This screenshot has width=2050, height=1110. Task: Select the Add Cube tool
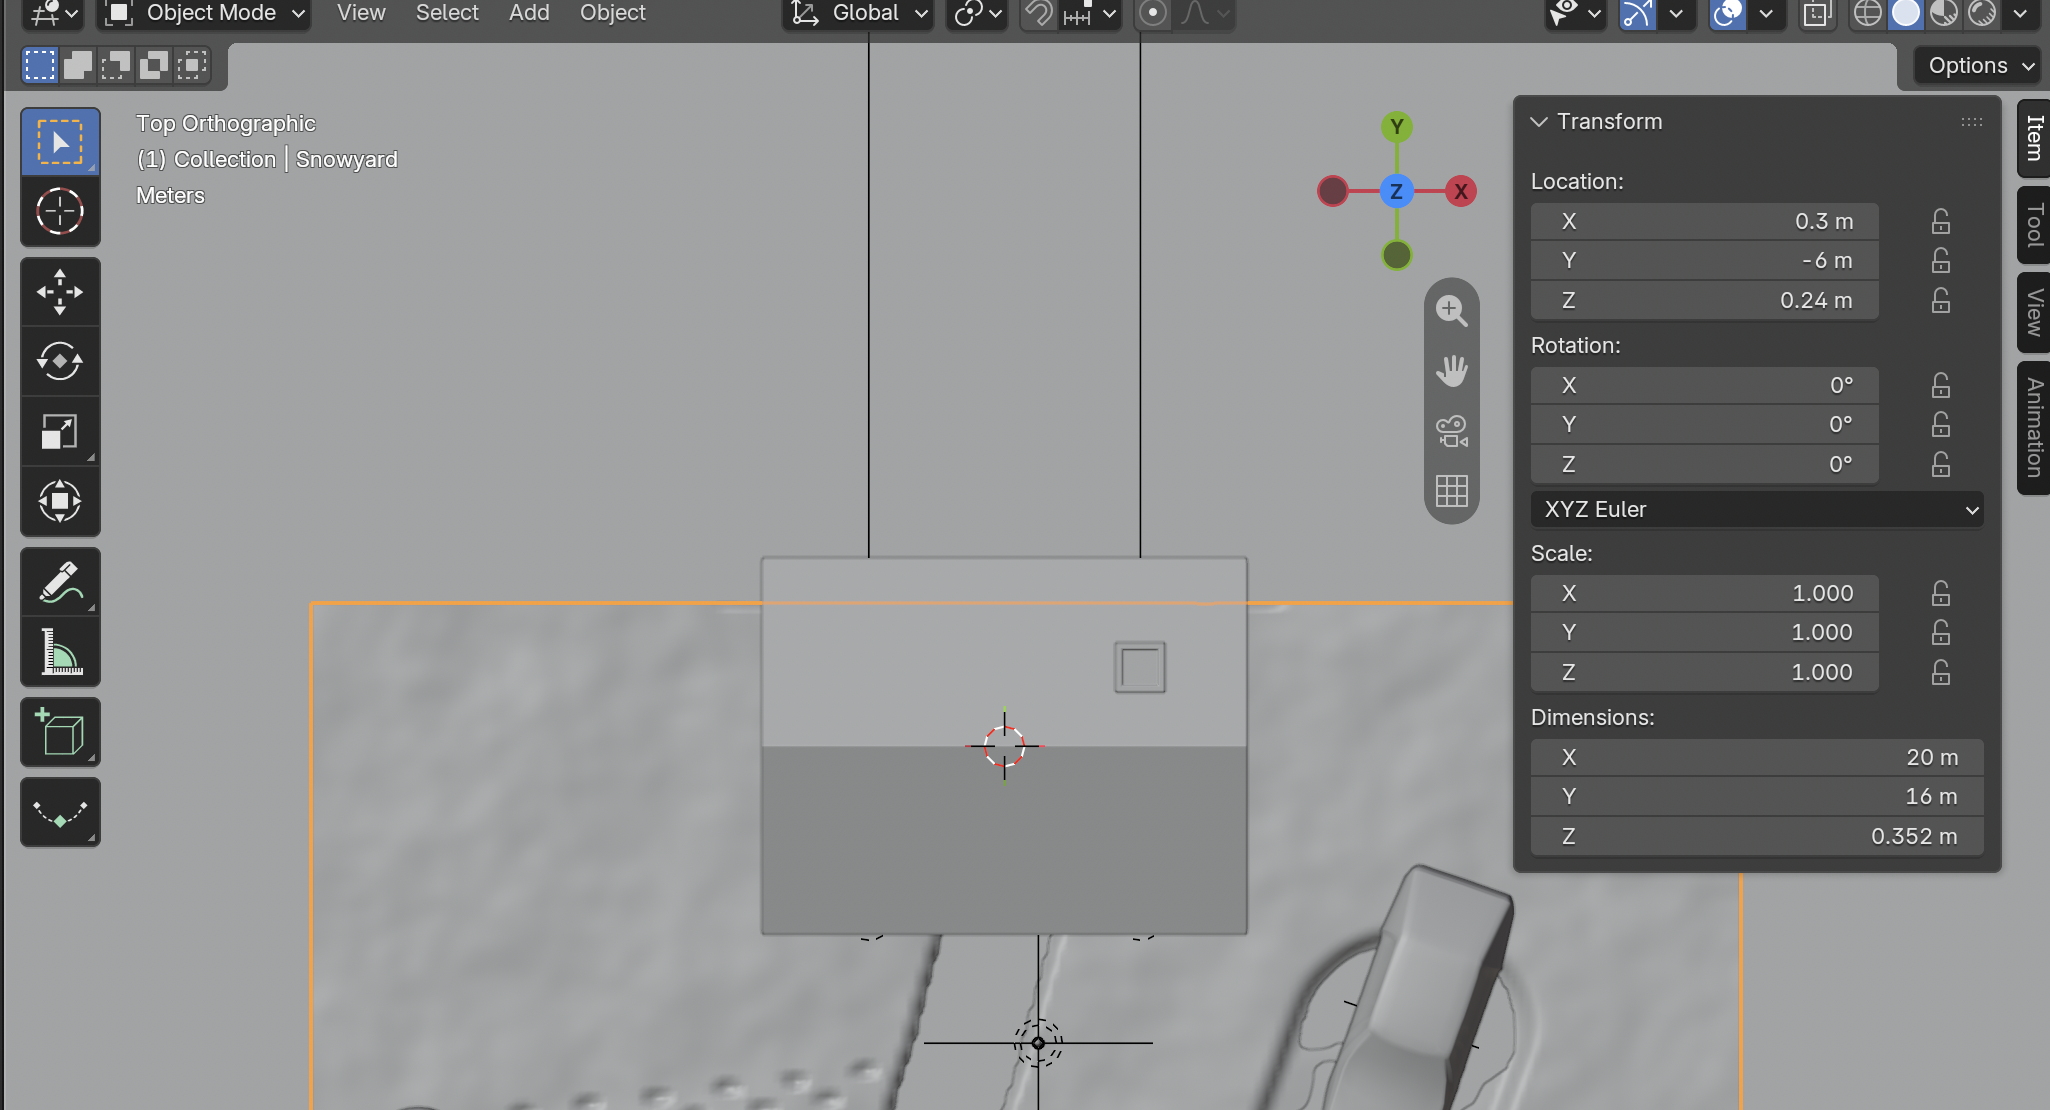click(60, 732)
